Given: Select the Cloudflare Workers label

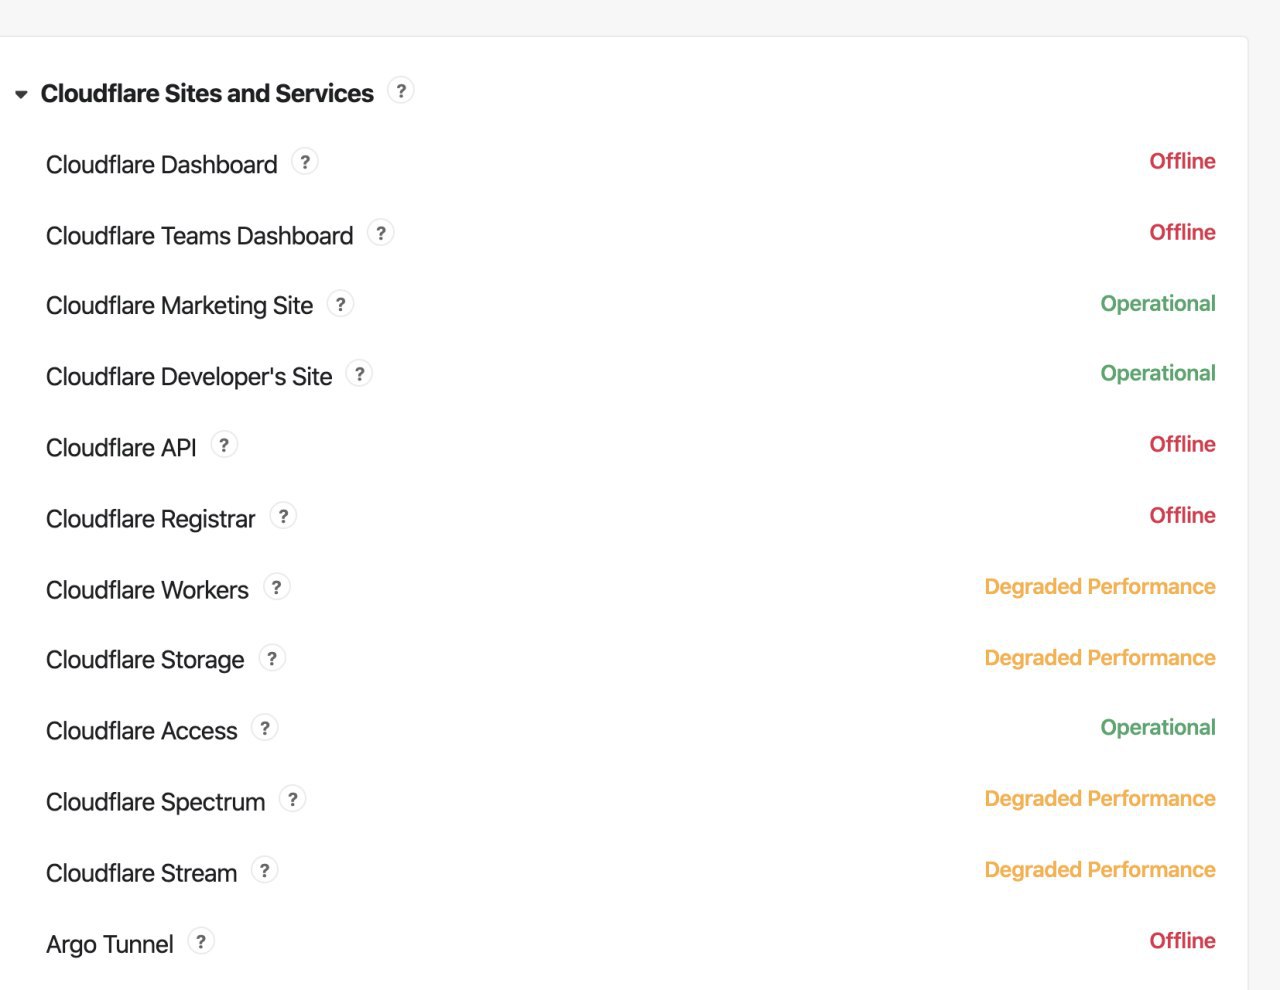Looking at the screenshot, I should tap(147, 590).
